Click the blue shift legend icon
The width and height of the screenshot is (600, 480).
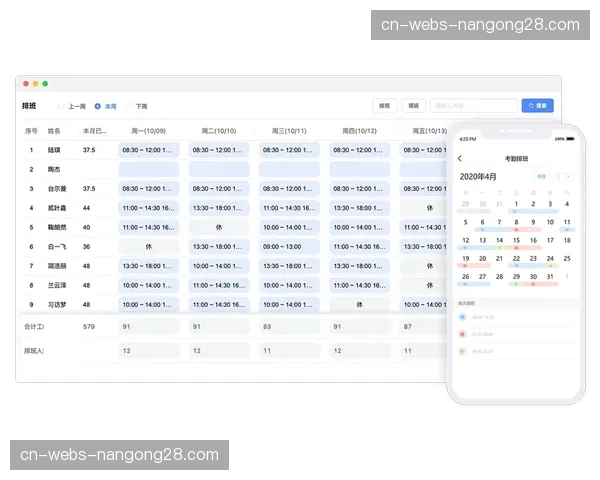[462, 317]
